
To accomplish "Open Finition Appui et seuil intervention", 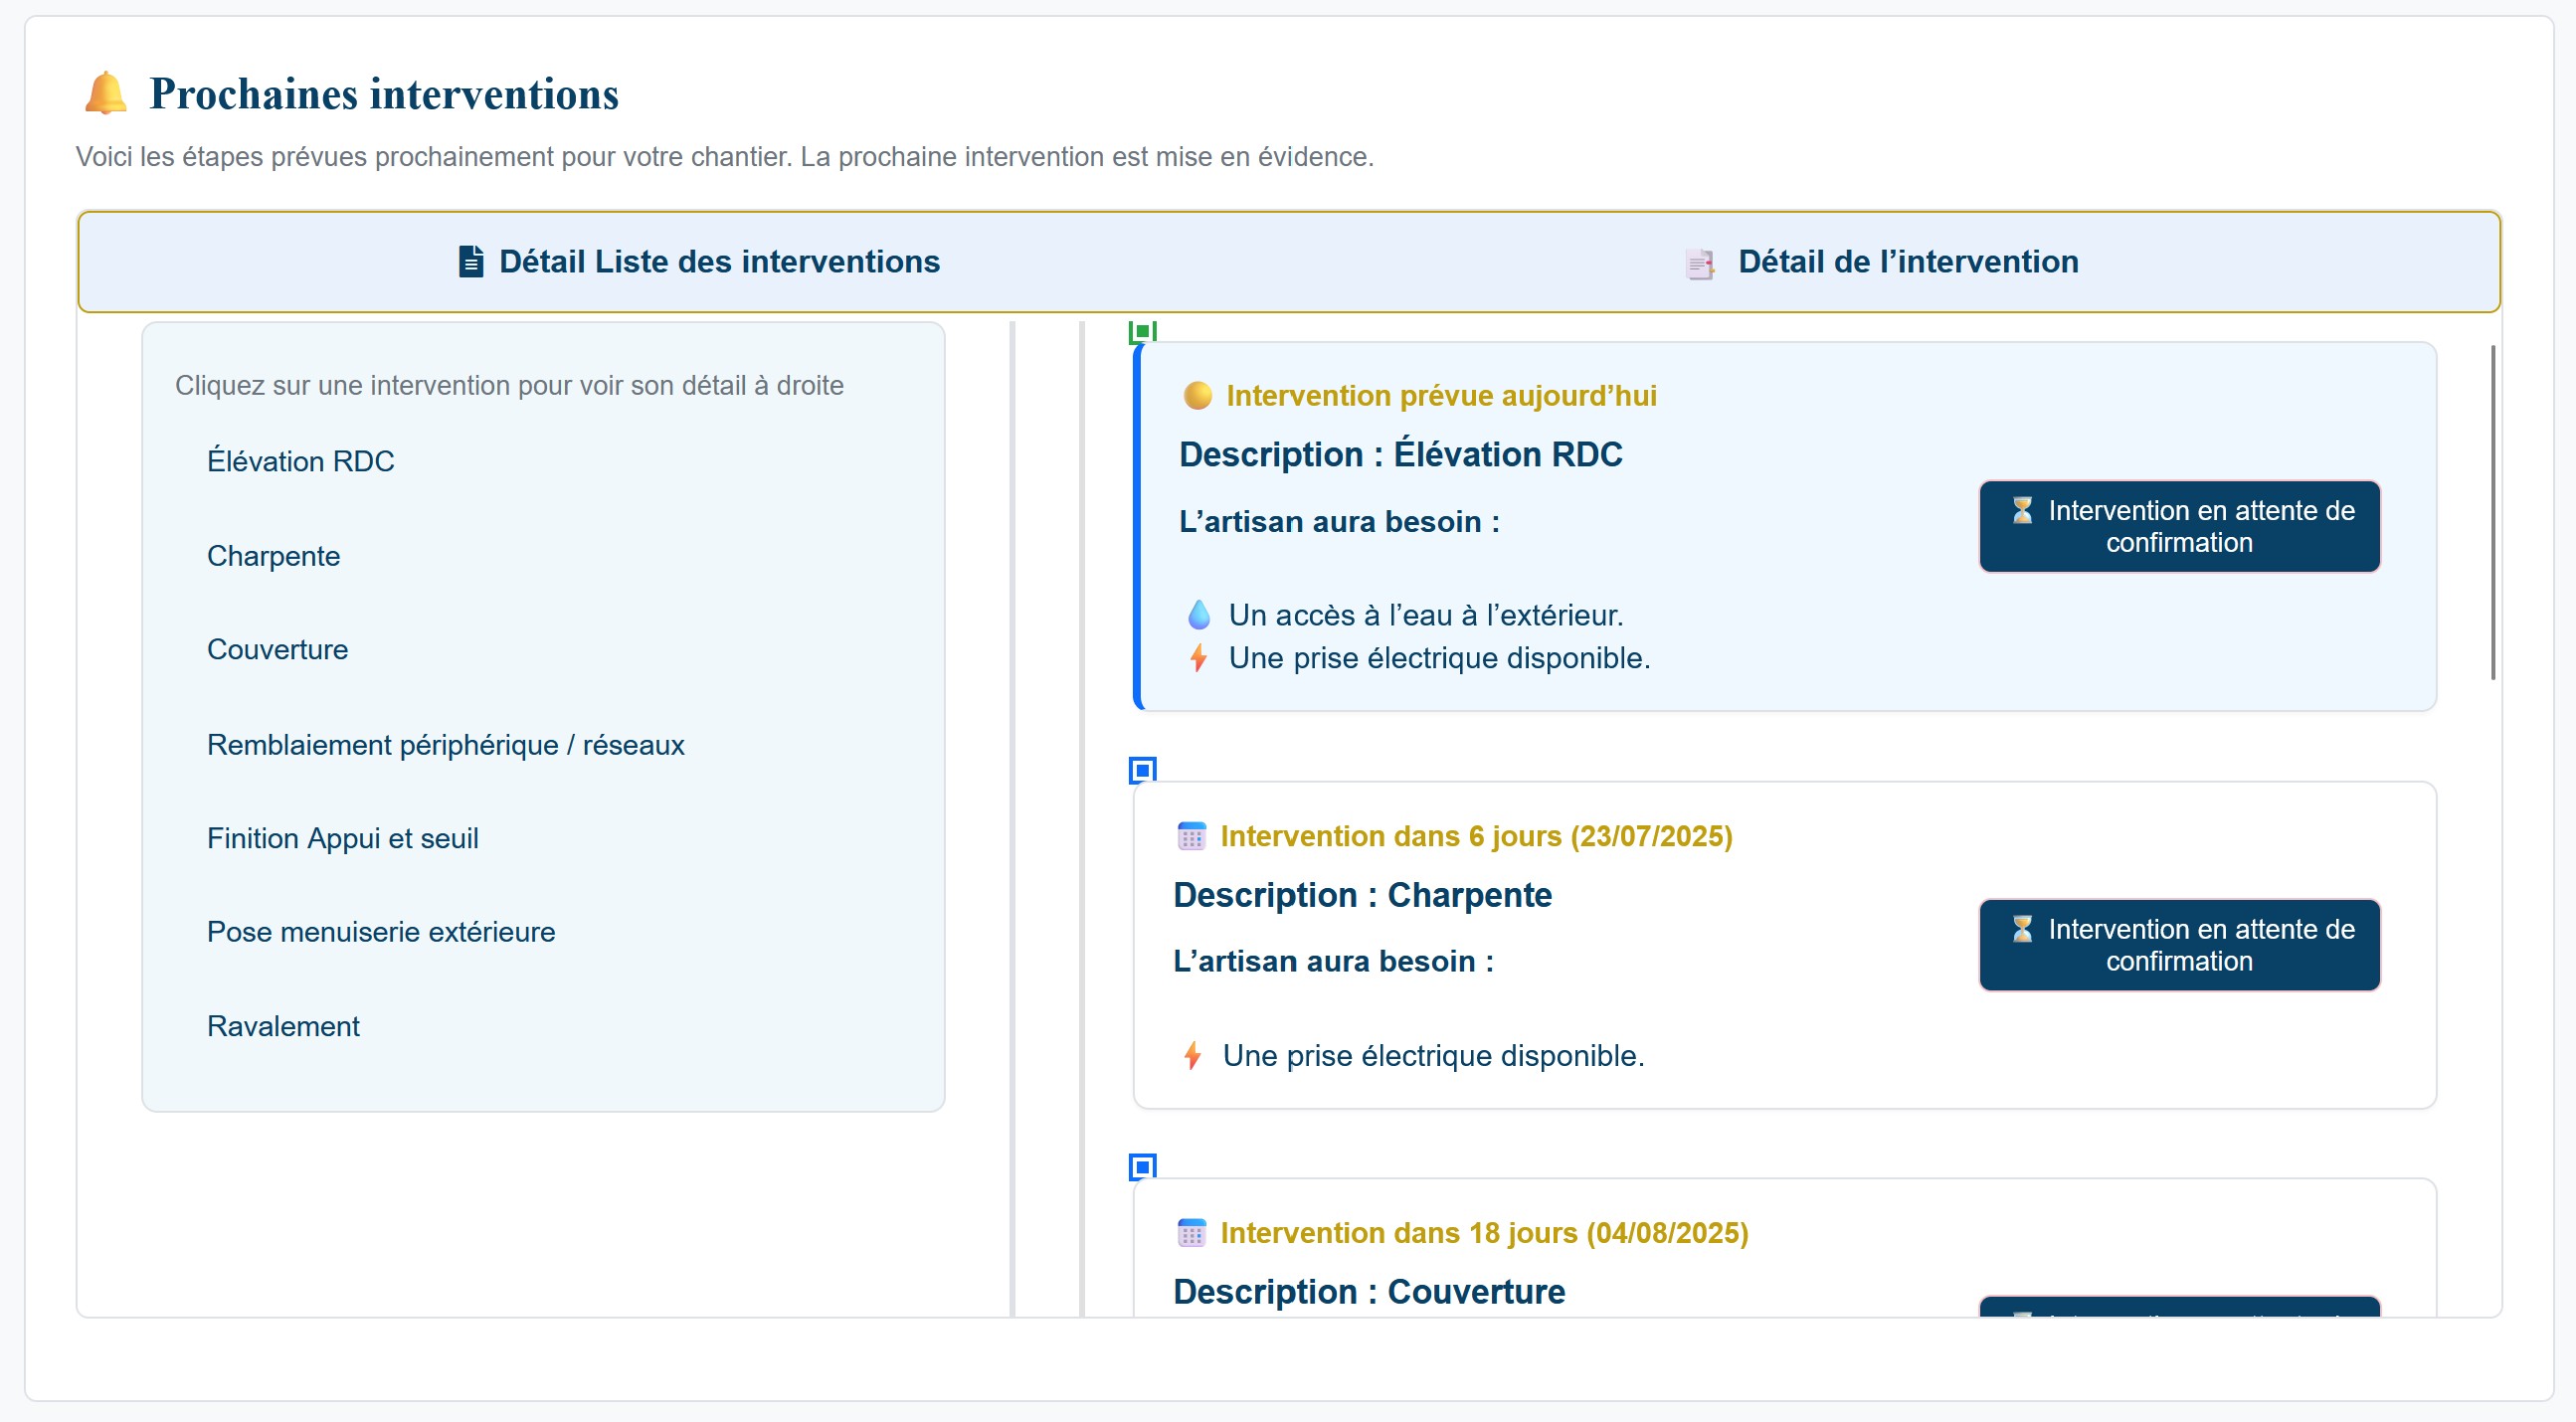I will pos(342,838).
